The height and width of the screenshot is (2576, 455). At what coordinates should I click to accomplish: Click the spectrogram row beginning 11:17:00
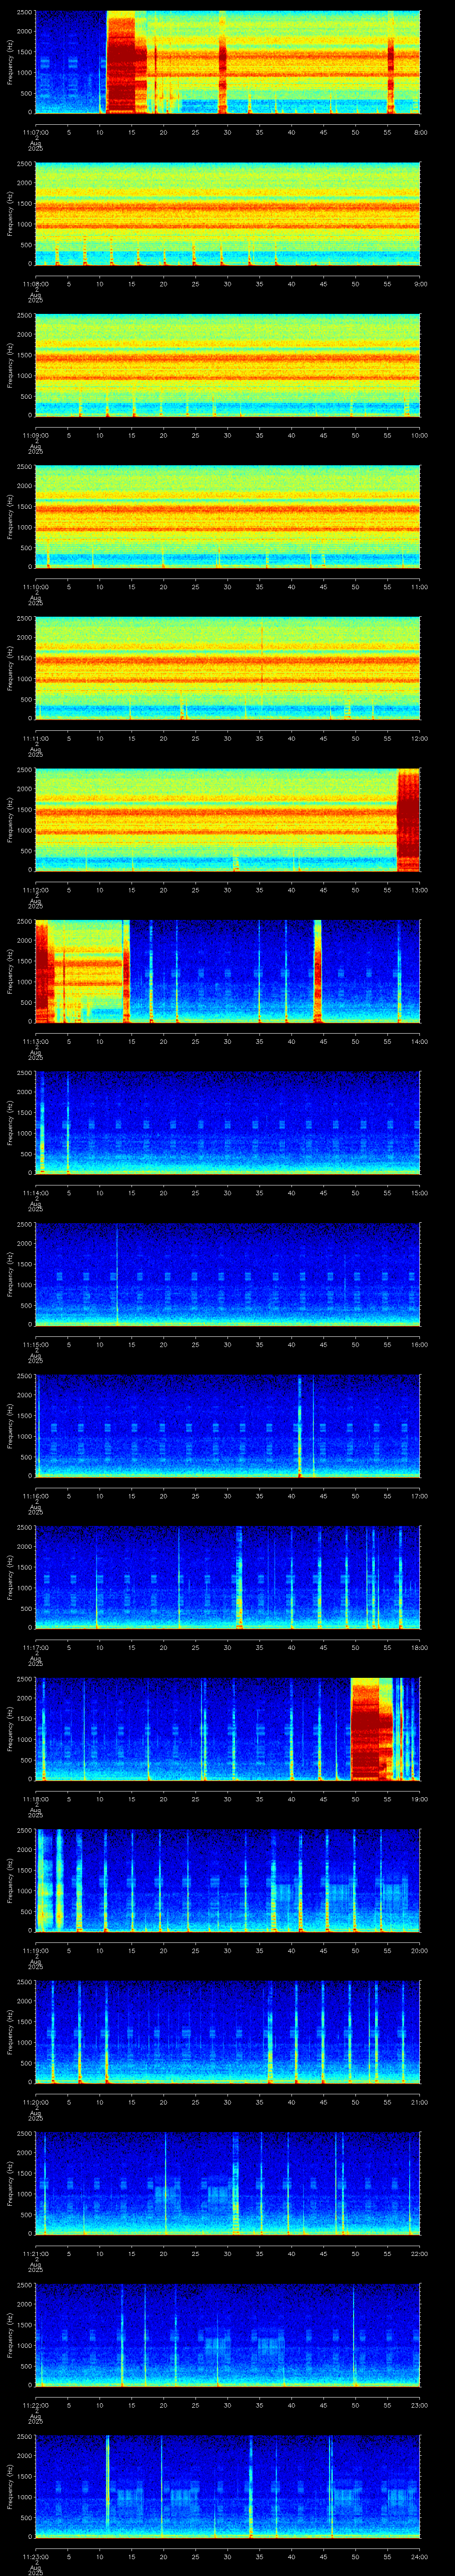(228, 1577)
